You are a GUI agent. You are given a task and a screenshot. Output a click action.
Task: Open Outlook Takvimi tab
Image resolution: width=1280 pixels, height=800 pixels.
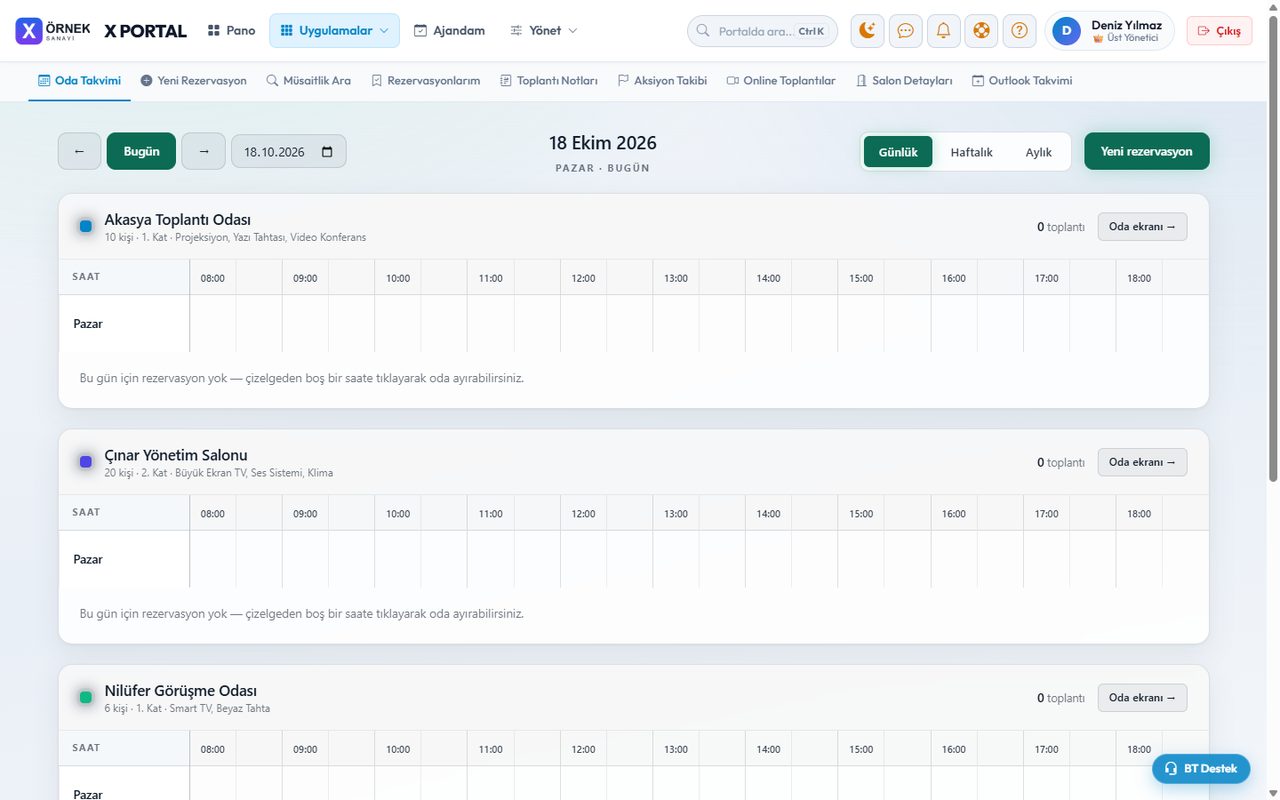(1022, 81)
